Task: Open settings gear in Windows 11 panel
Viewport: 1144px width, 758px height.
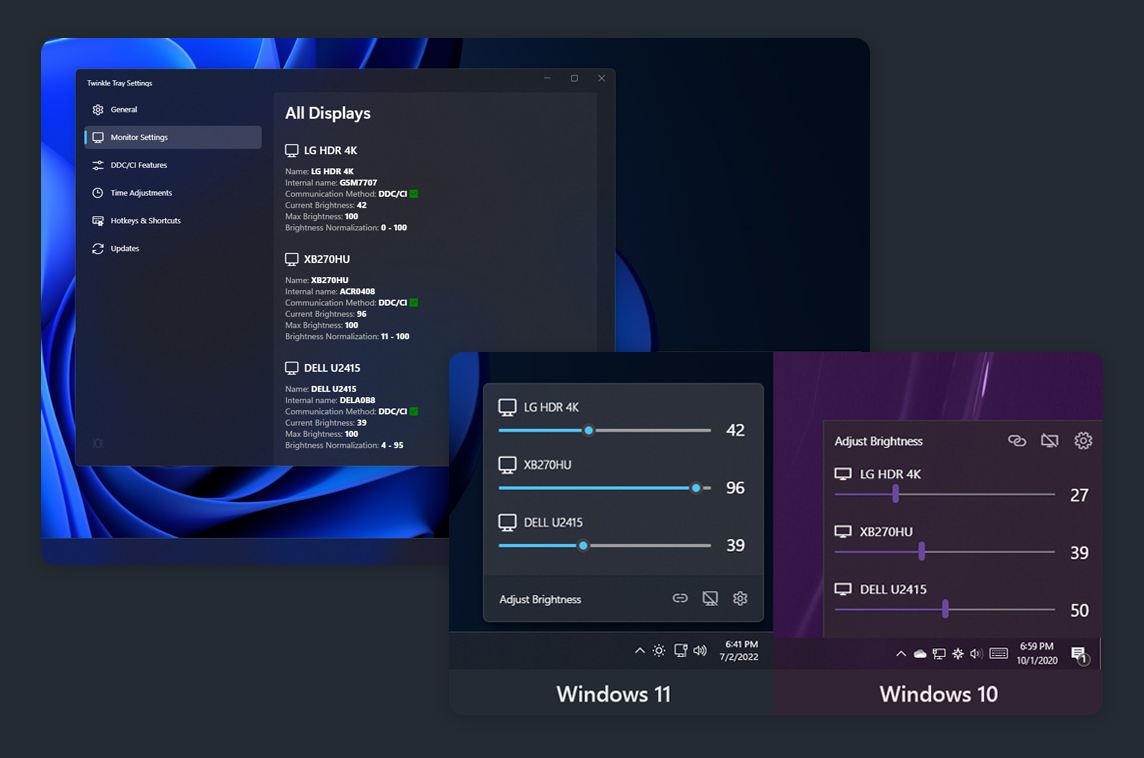Action: pos(740,598)
